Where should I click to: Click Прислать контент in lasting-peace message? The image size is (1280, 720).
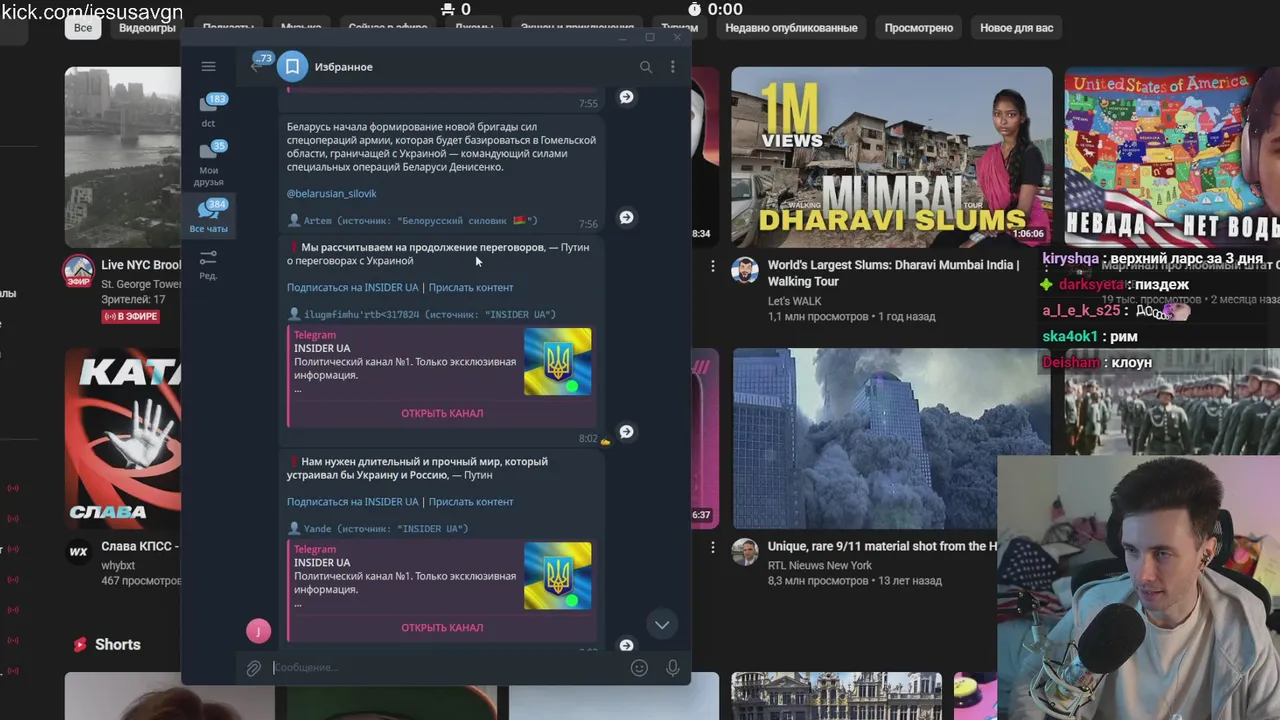(471, 502)
